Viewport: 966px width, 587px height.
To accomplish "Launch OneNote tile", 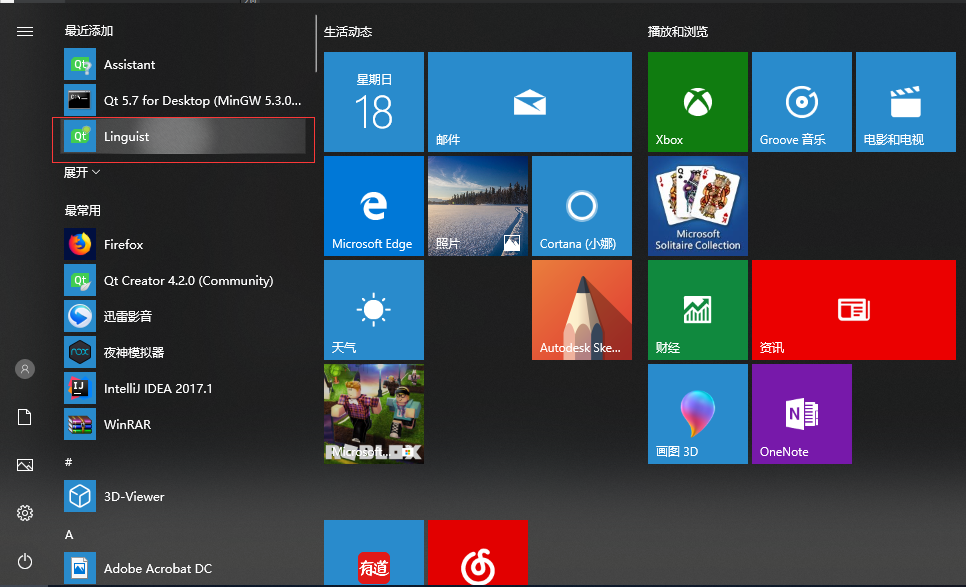I will (801, 414).
